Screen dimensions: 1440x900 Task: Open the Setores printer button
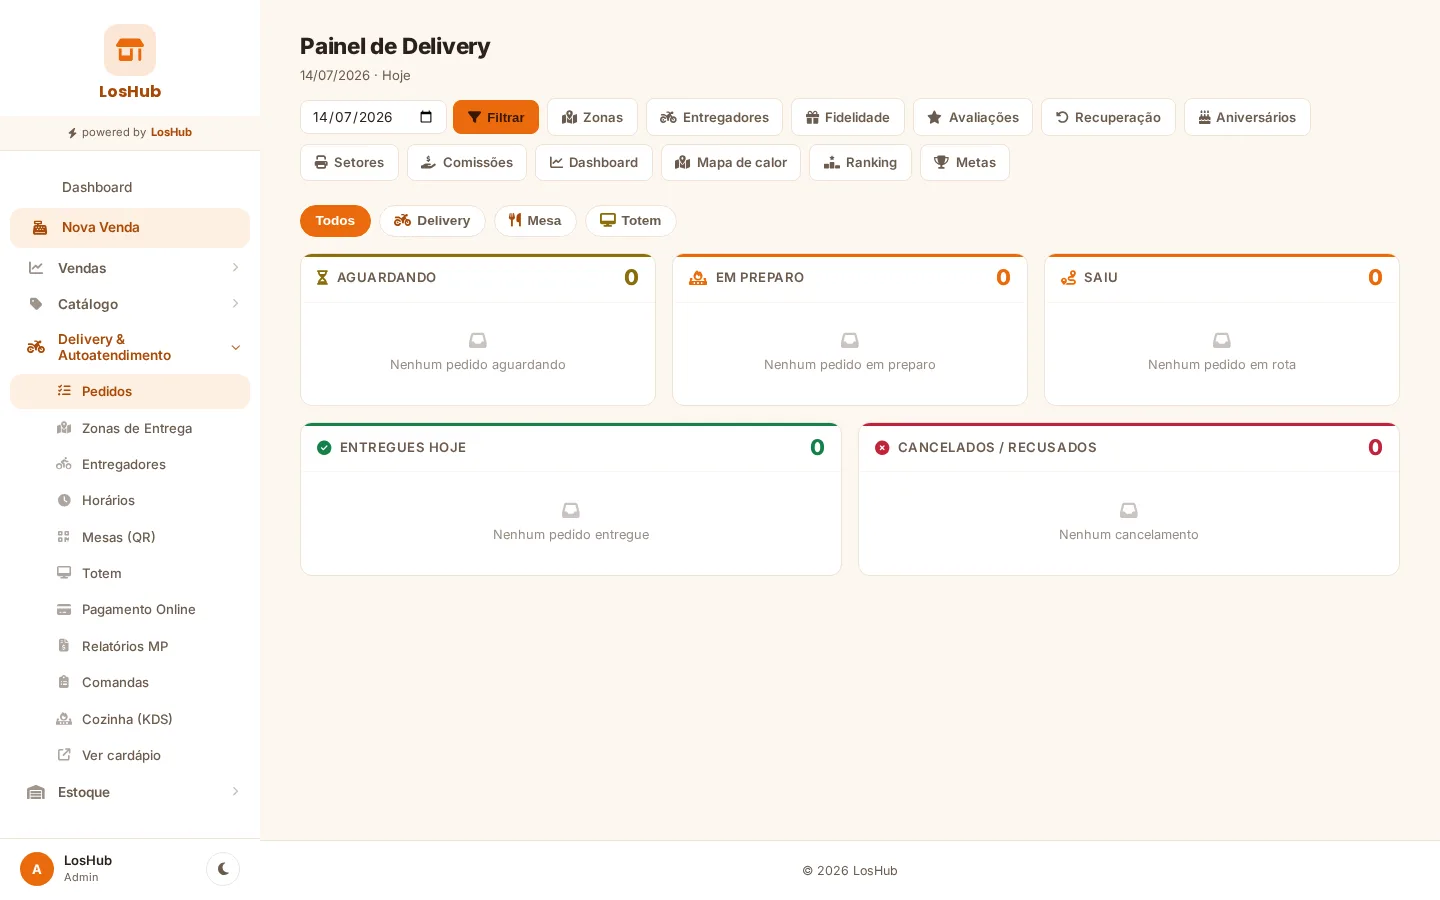click(349, 162)
